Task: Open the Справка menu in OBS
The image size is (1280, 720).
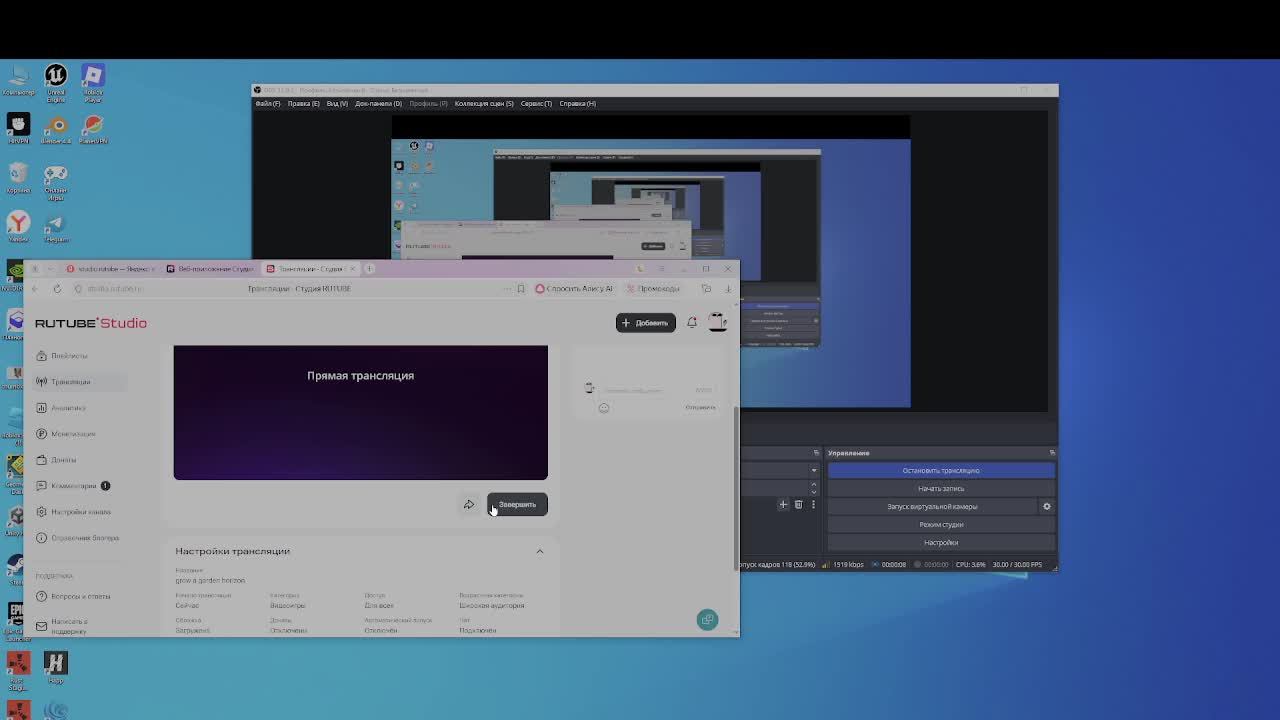Action: pos(577,103)
